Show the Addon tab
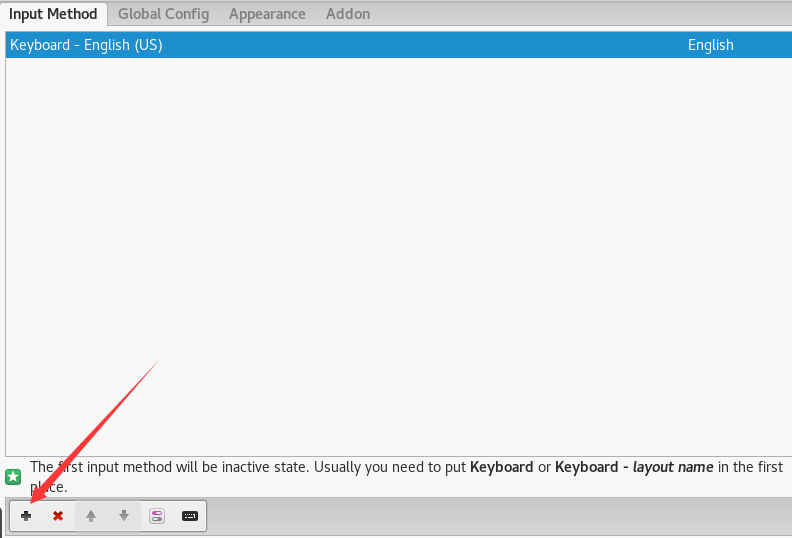 (347, 14)
